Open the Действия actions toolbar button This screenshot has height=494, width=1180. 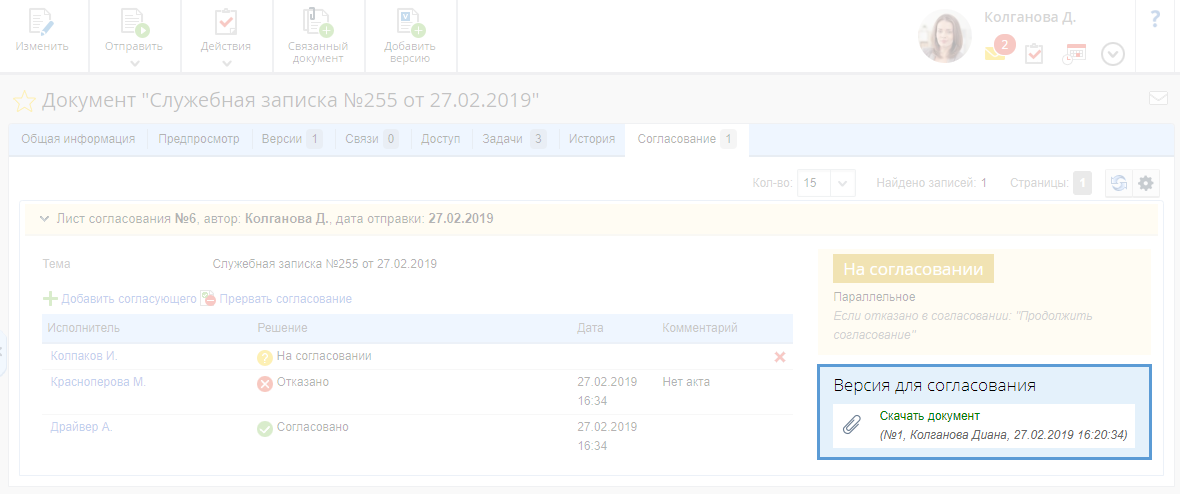pyautogui.click(x=226, y=35)
